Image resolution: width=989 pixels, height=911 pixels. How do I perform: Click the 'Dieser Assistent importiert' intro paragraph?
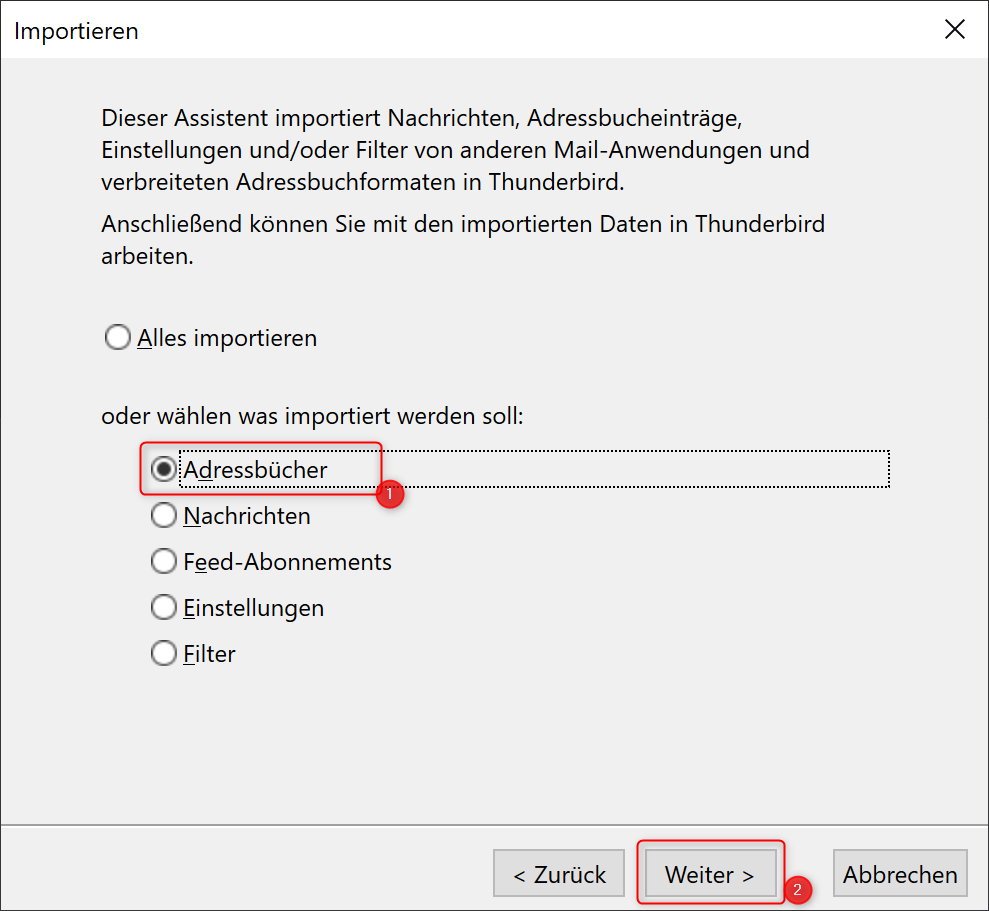pyautogui.click(x=455, y=150)
